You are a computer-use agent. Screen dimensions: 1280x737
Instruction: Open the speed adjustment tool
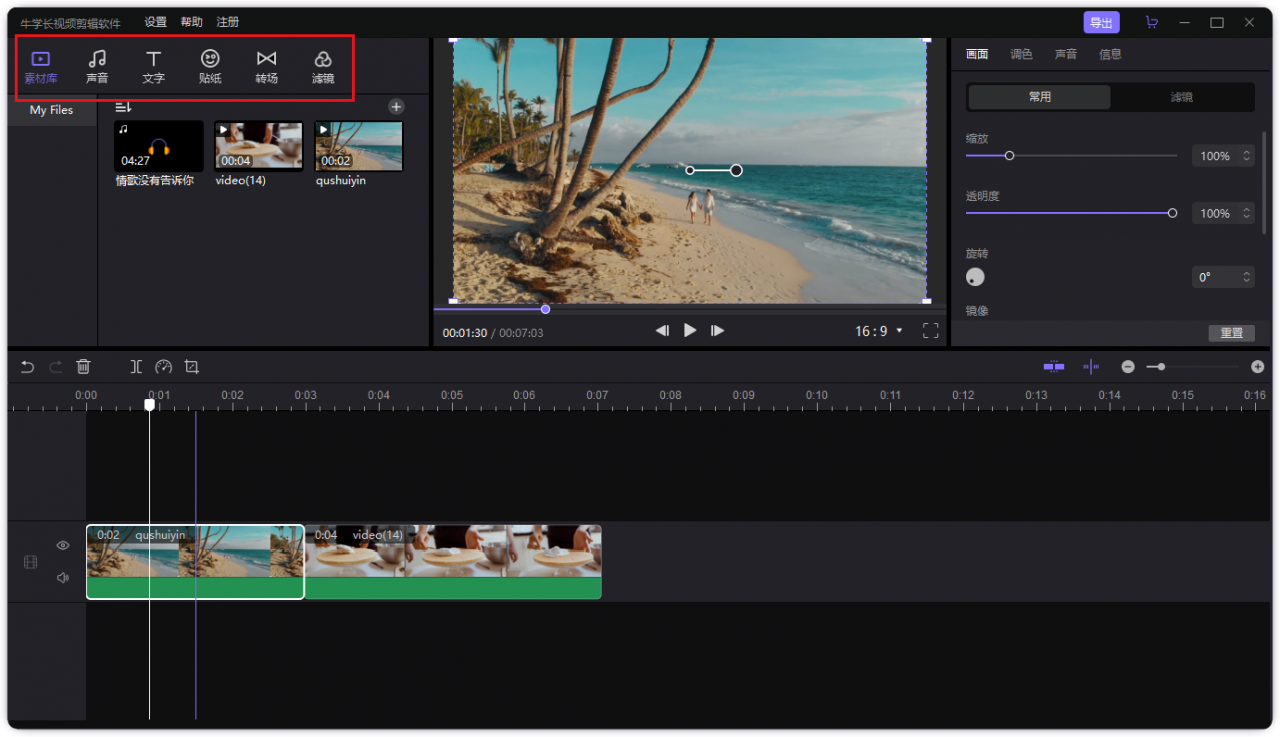click(164, 367)
